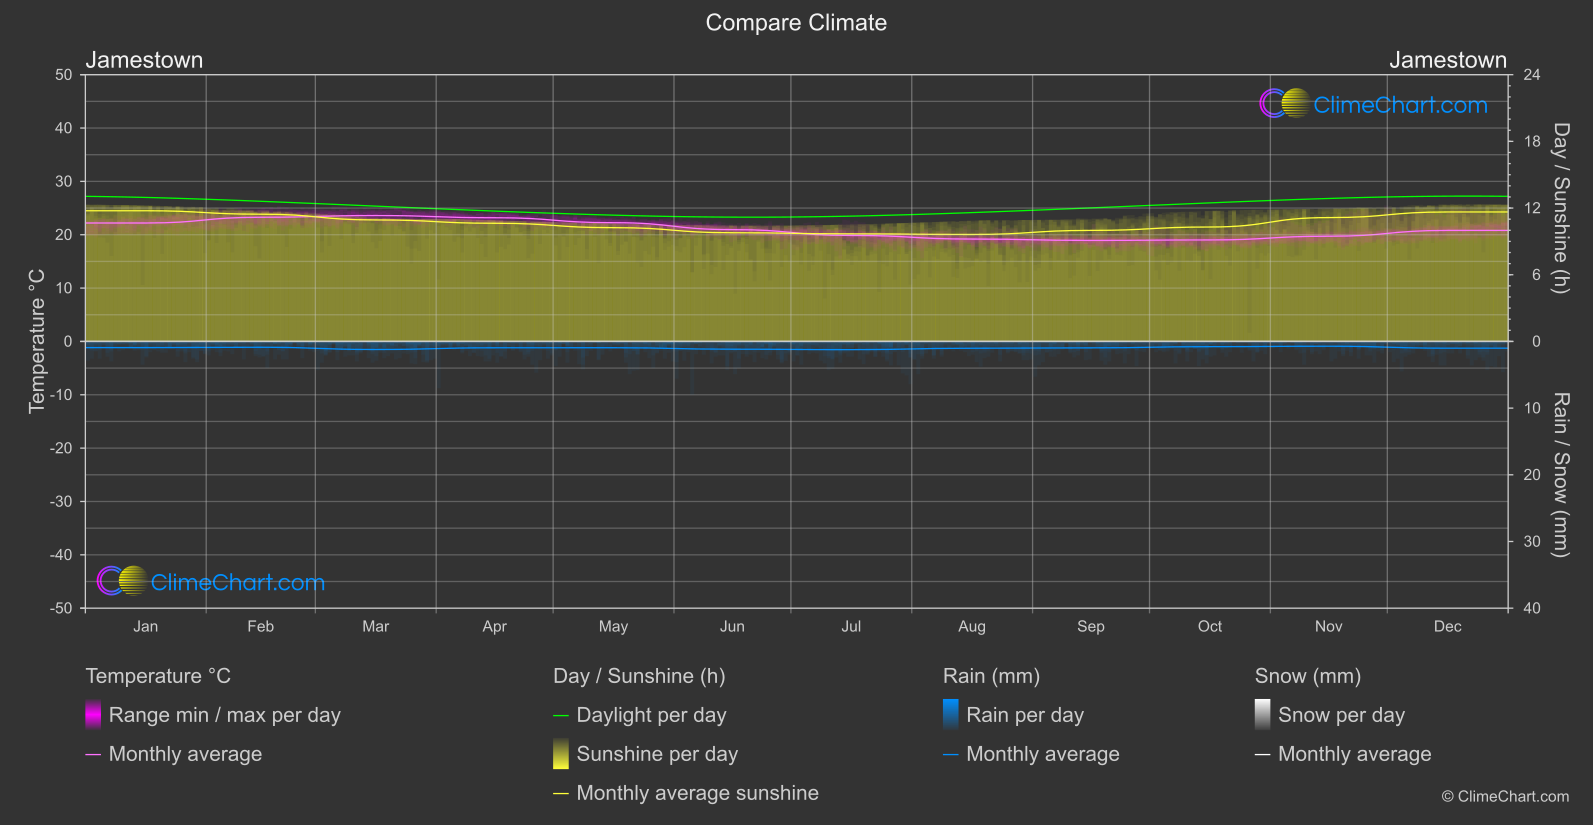Click the right Jamestown location label
Image resolution: width=1593 pixels, height=825 pixels.
click(1448, 60)
